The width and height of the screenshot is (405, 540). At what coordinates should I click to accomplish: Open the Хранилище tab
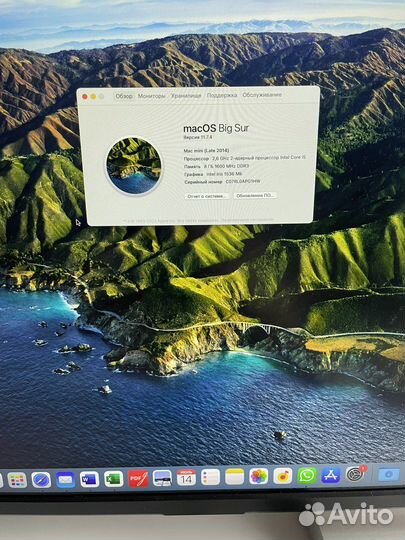(x=186, y=95)
